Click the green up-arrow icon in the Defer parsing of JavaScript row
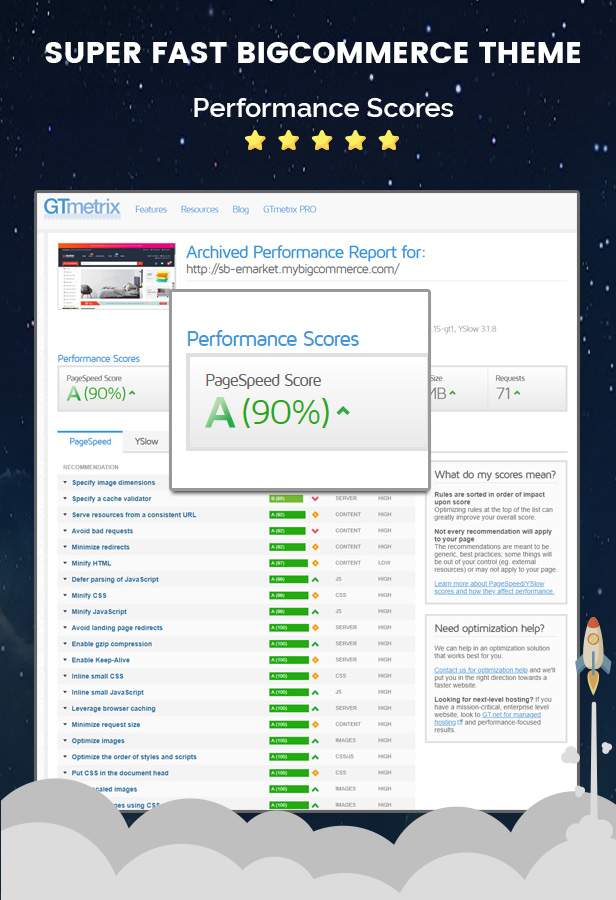 [315, 580]
